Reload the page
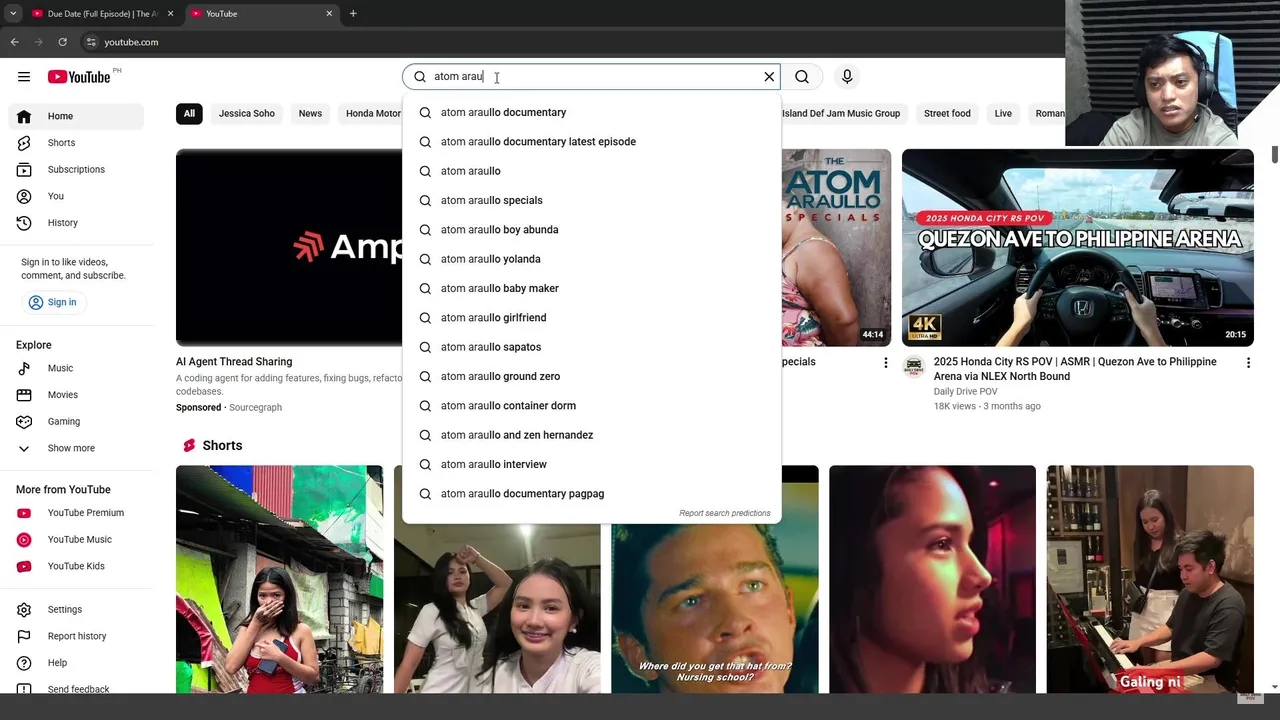The image size is (1280, 720). click(62, 42)
